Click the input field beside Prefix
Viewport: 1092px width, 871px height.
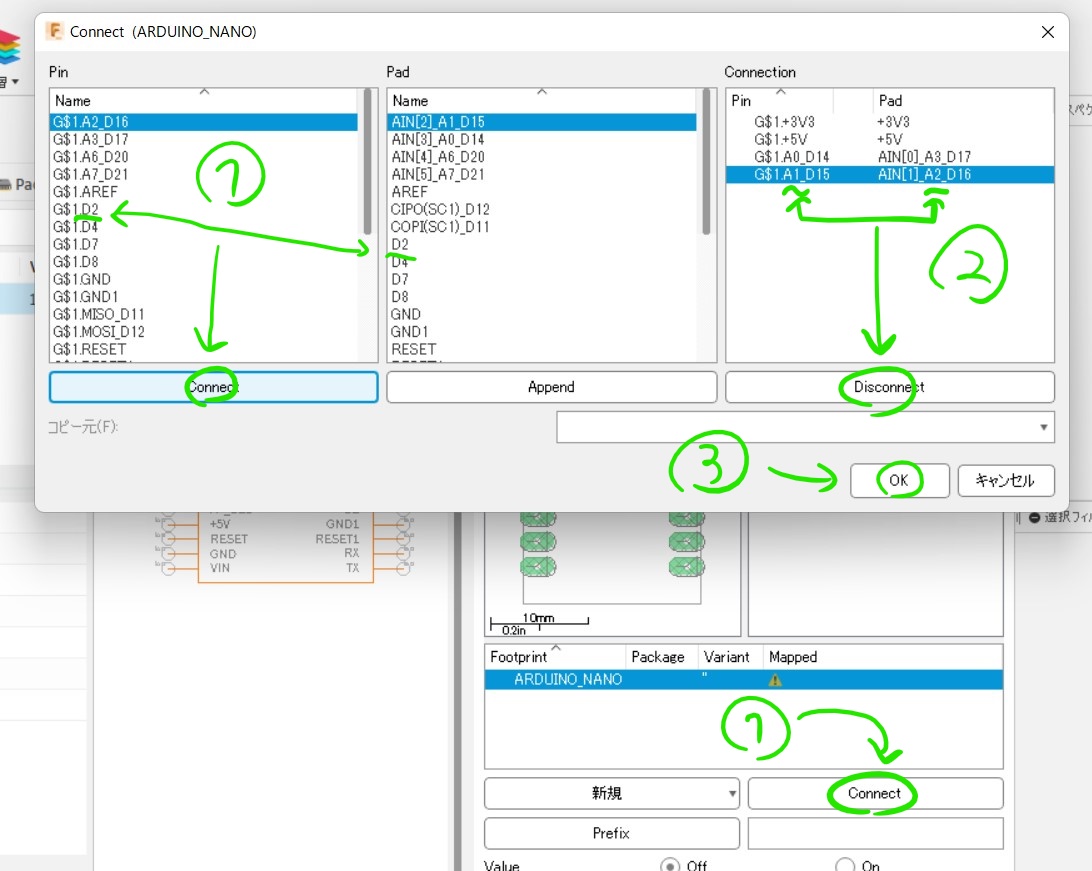click(x=875, y=833)
